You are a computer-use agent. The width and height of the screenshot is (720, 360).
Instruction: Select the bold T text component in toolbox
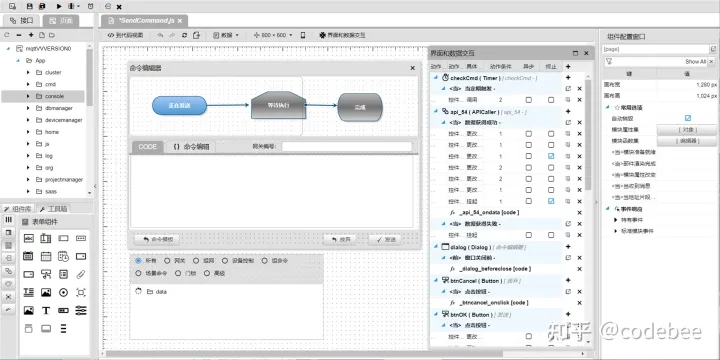(46, 310)
